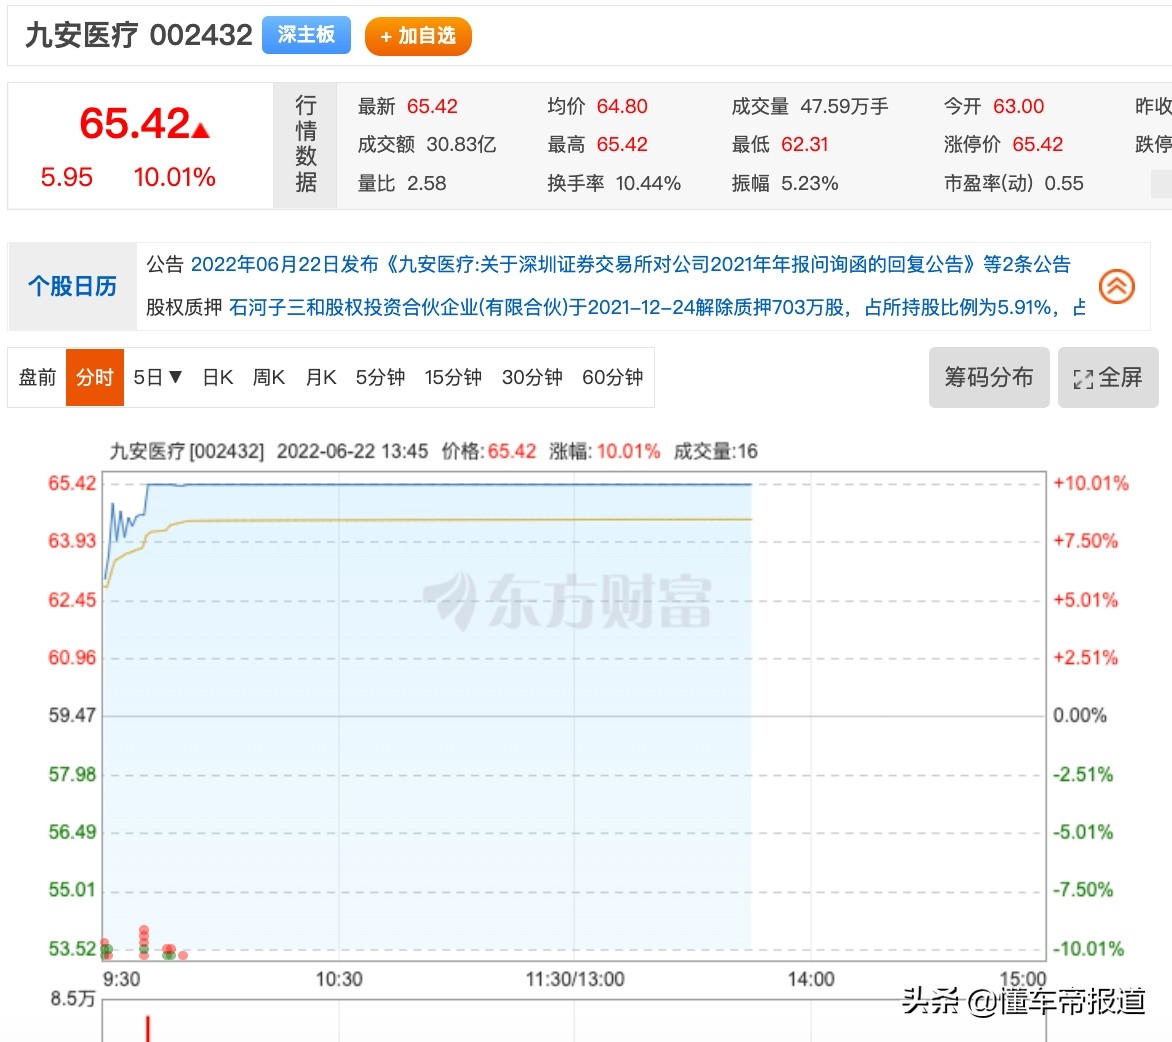The height and width of the screenshot is (1042, 1172).
Task: Click the 最低 62.31 value
Action: pos(804,144)
